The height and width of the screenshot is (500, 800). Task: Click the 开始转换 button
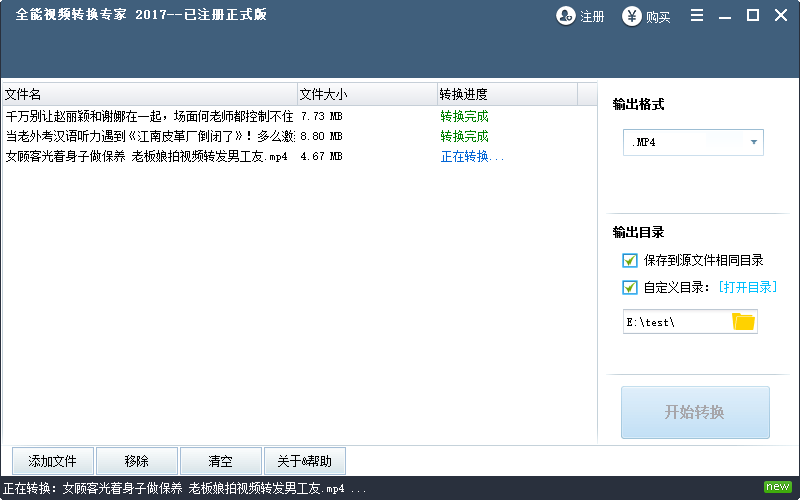click(x=695, y=412)
